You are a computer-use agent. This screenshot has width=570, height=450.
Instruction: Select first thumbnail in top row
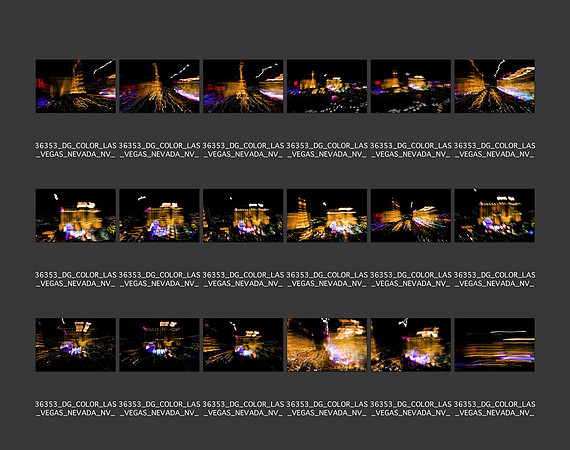point(76,86)
